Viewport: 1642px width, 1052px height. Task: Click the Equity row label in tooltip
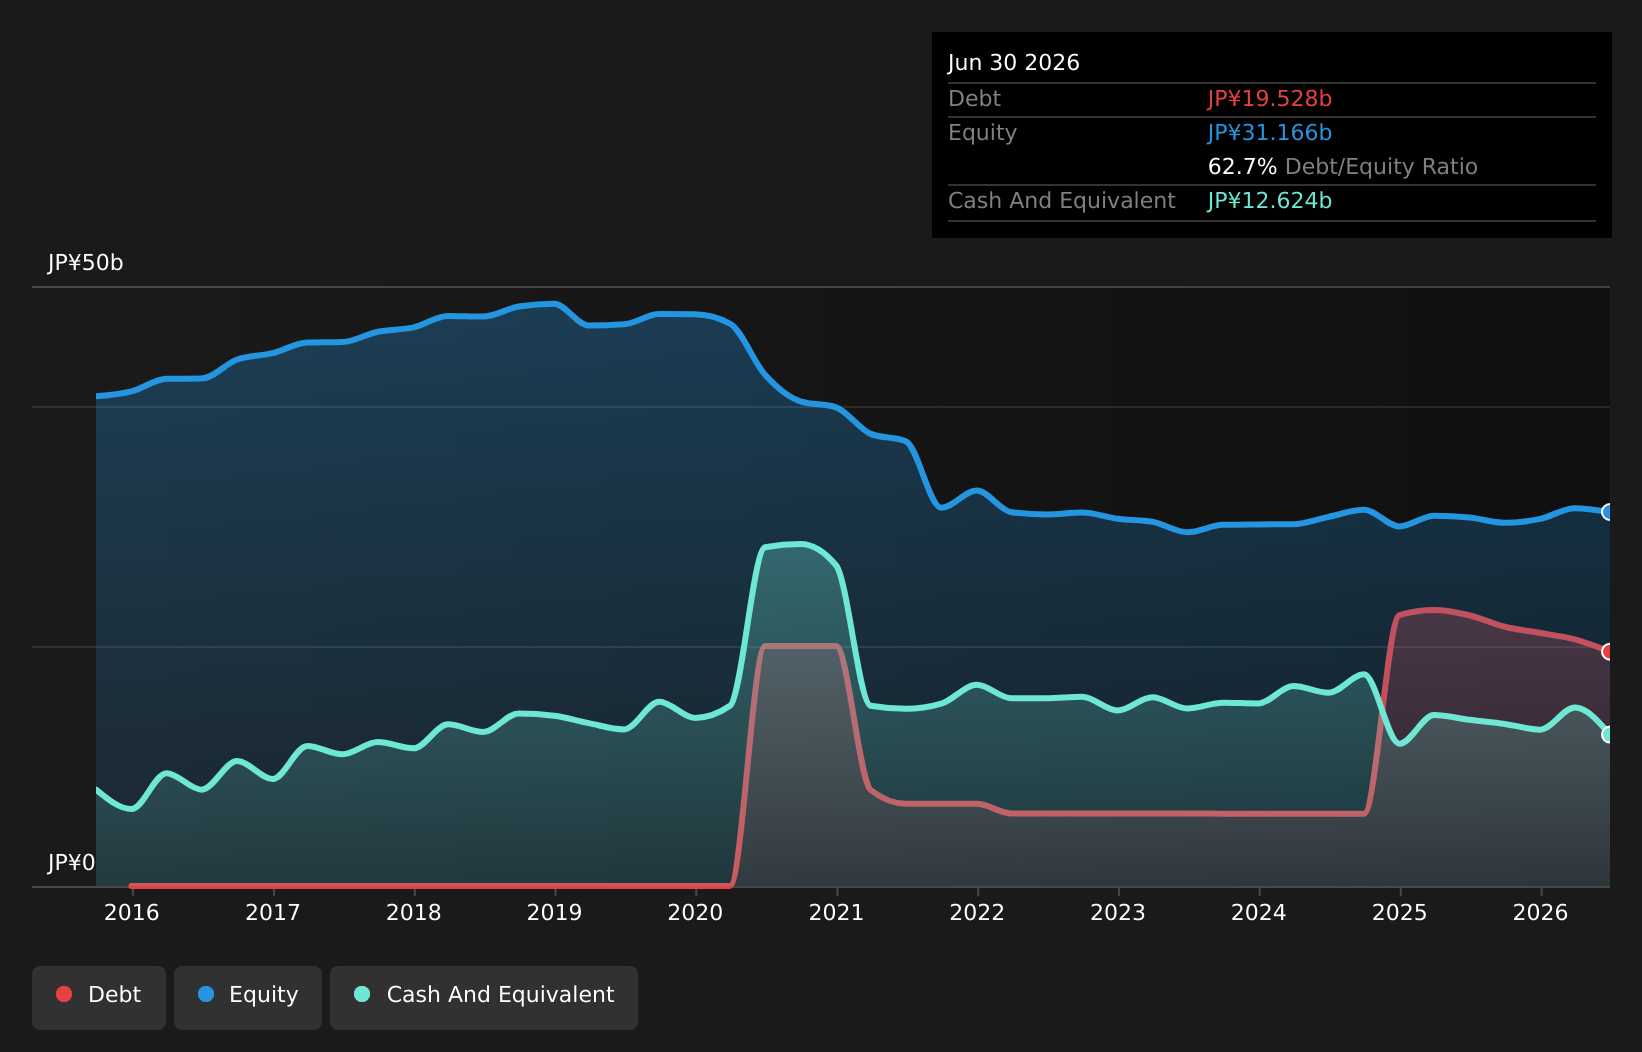(x=983, y=133)
